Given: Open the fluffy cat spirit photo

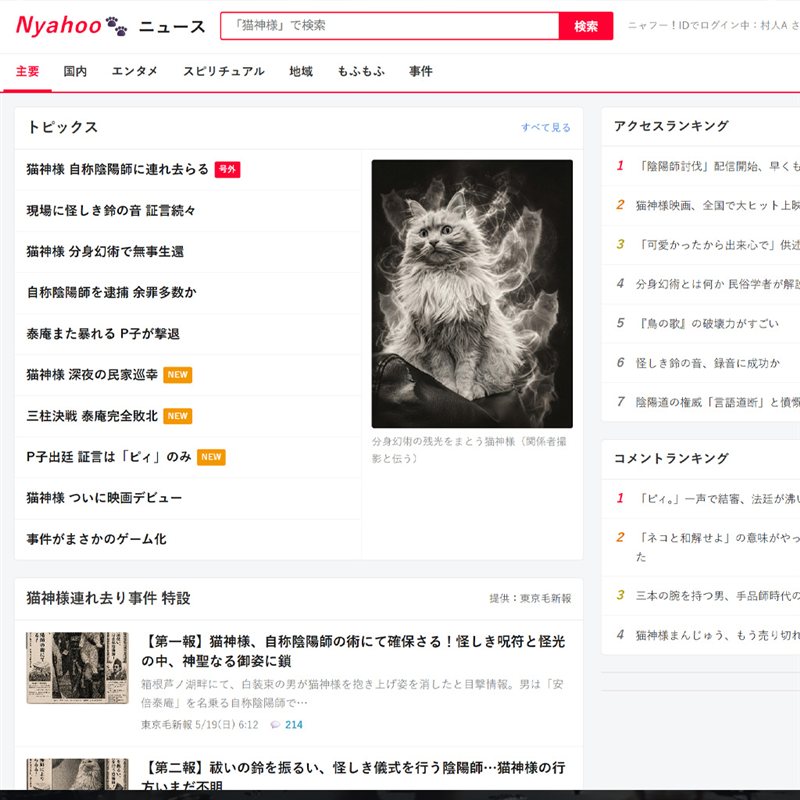Looking at the screenshot, I should pyautogui.click(x=472, y=294).
